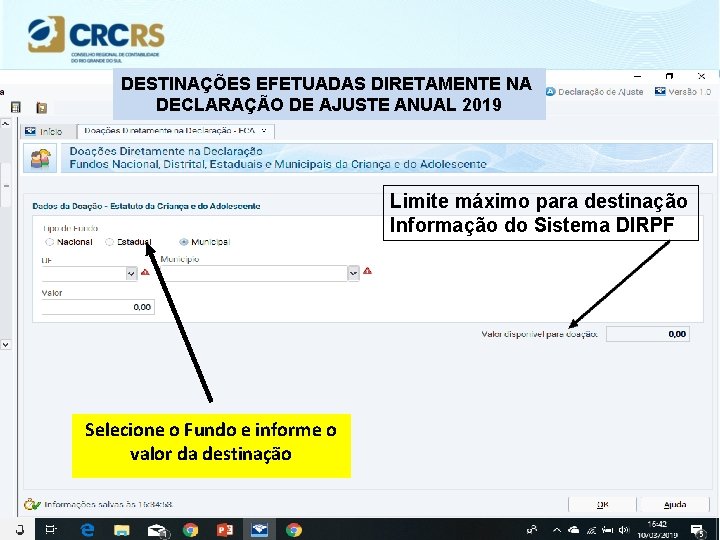The width and height of the screenshot is (720, 540).
Task: Click the CRCRS logo
Action: (x=96, y=38)
